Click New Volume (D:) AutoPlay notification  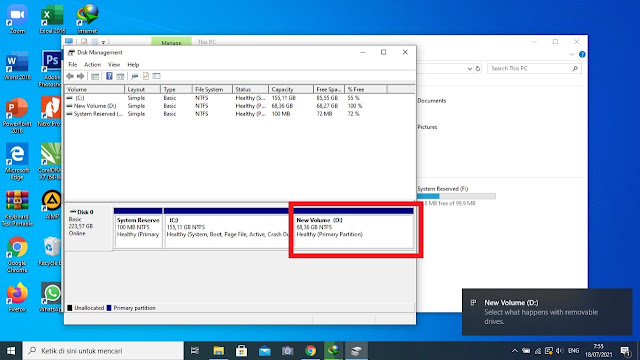tap(547, 312)
